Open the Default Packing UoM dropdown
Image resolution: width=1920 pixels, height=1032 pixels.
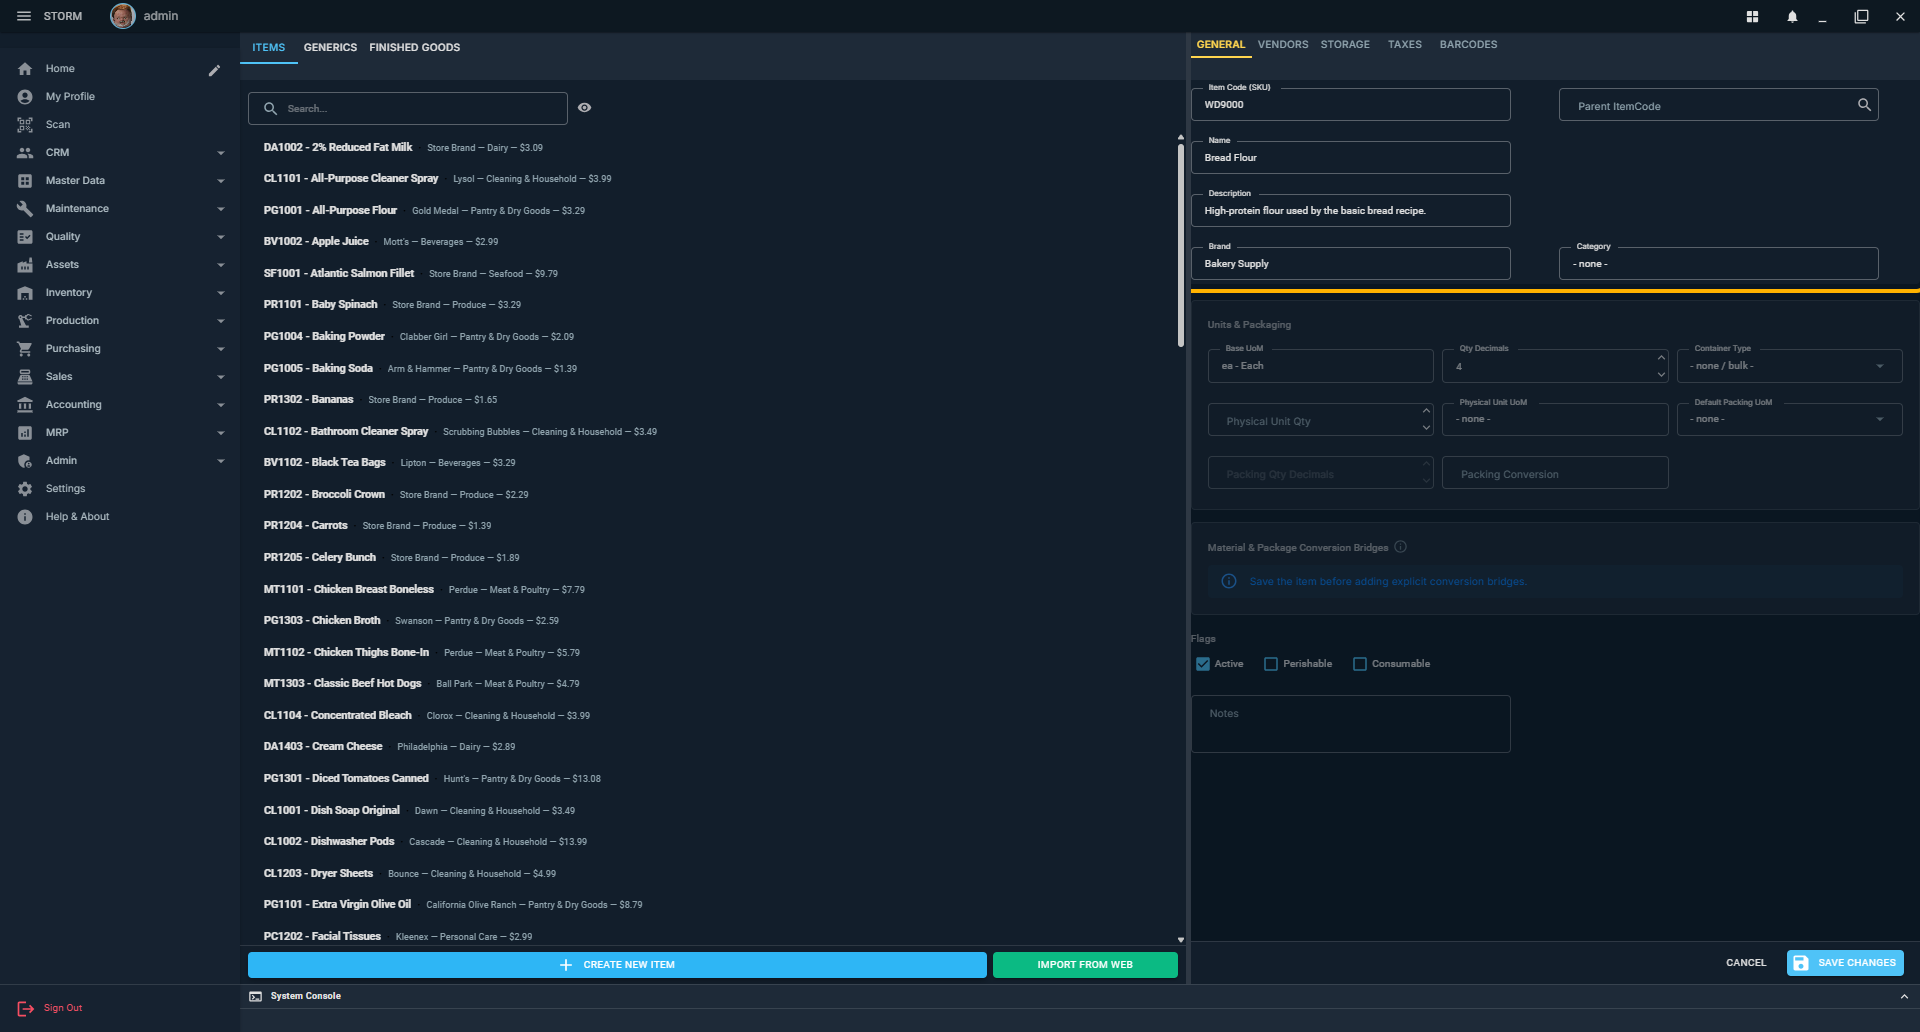pos(1789,419)
